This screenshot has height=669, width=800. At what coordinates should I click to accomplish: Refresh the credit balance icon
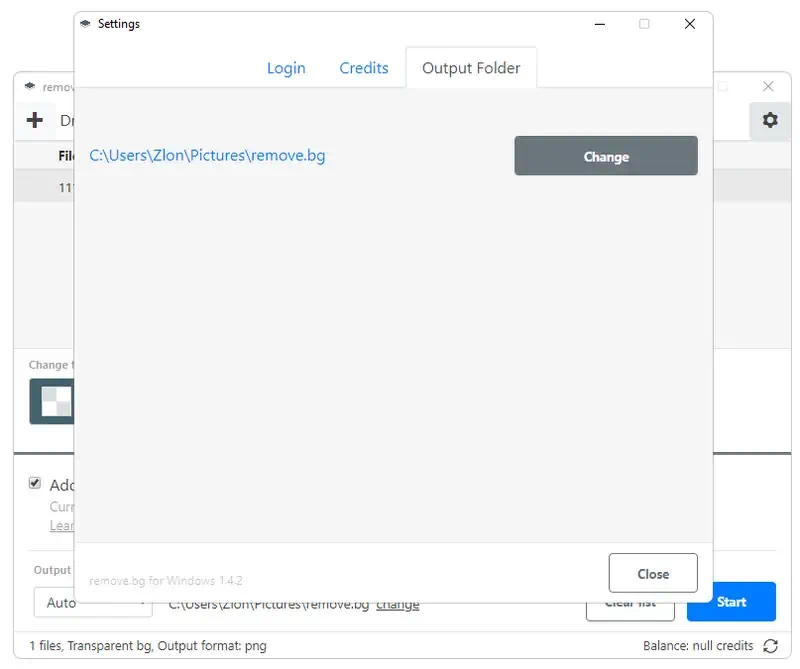pyautogui.click(x=770, y=646)
